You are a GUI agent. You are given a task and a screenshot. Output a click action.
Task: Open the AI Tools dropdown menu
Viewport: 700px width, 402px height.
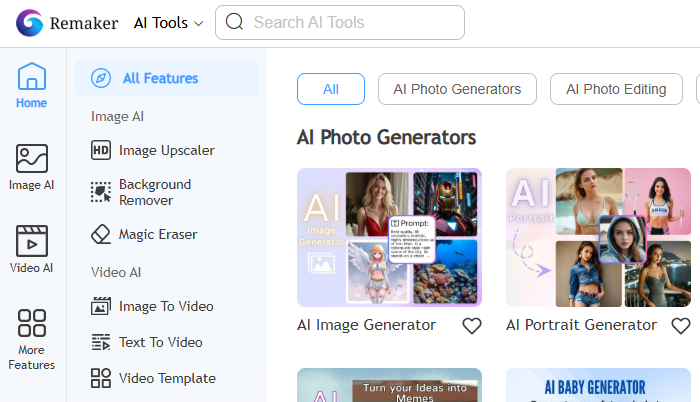168,23
